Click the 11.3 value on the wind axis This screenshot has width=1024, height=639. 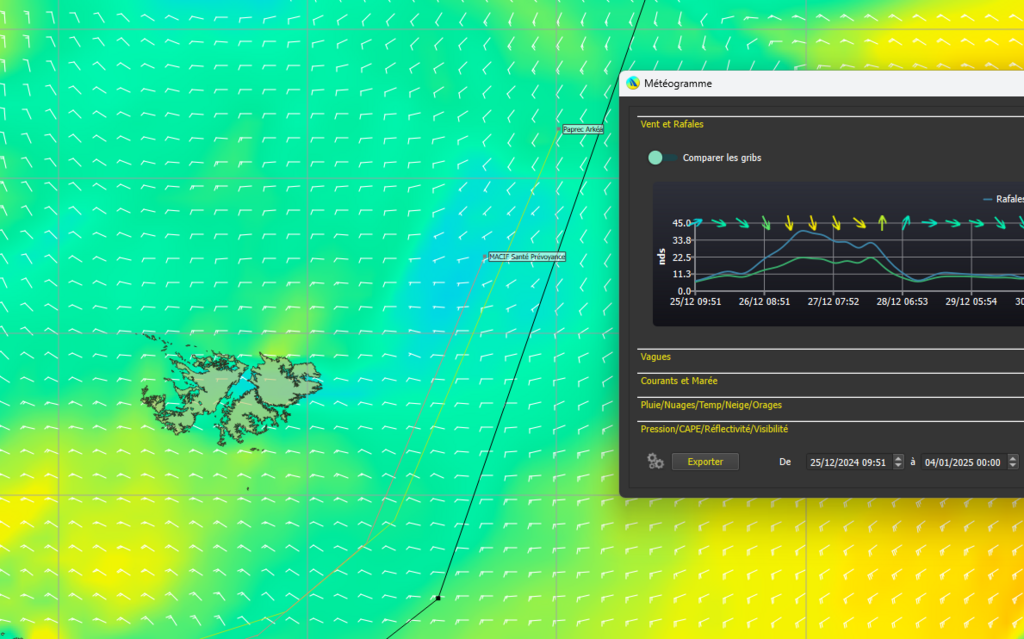(x=681, y=274)
